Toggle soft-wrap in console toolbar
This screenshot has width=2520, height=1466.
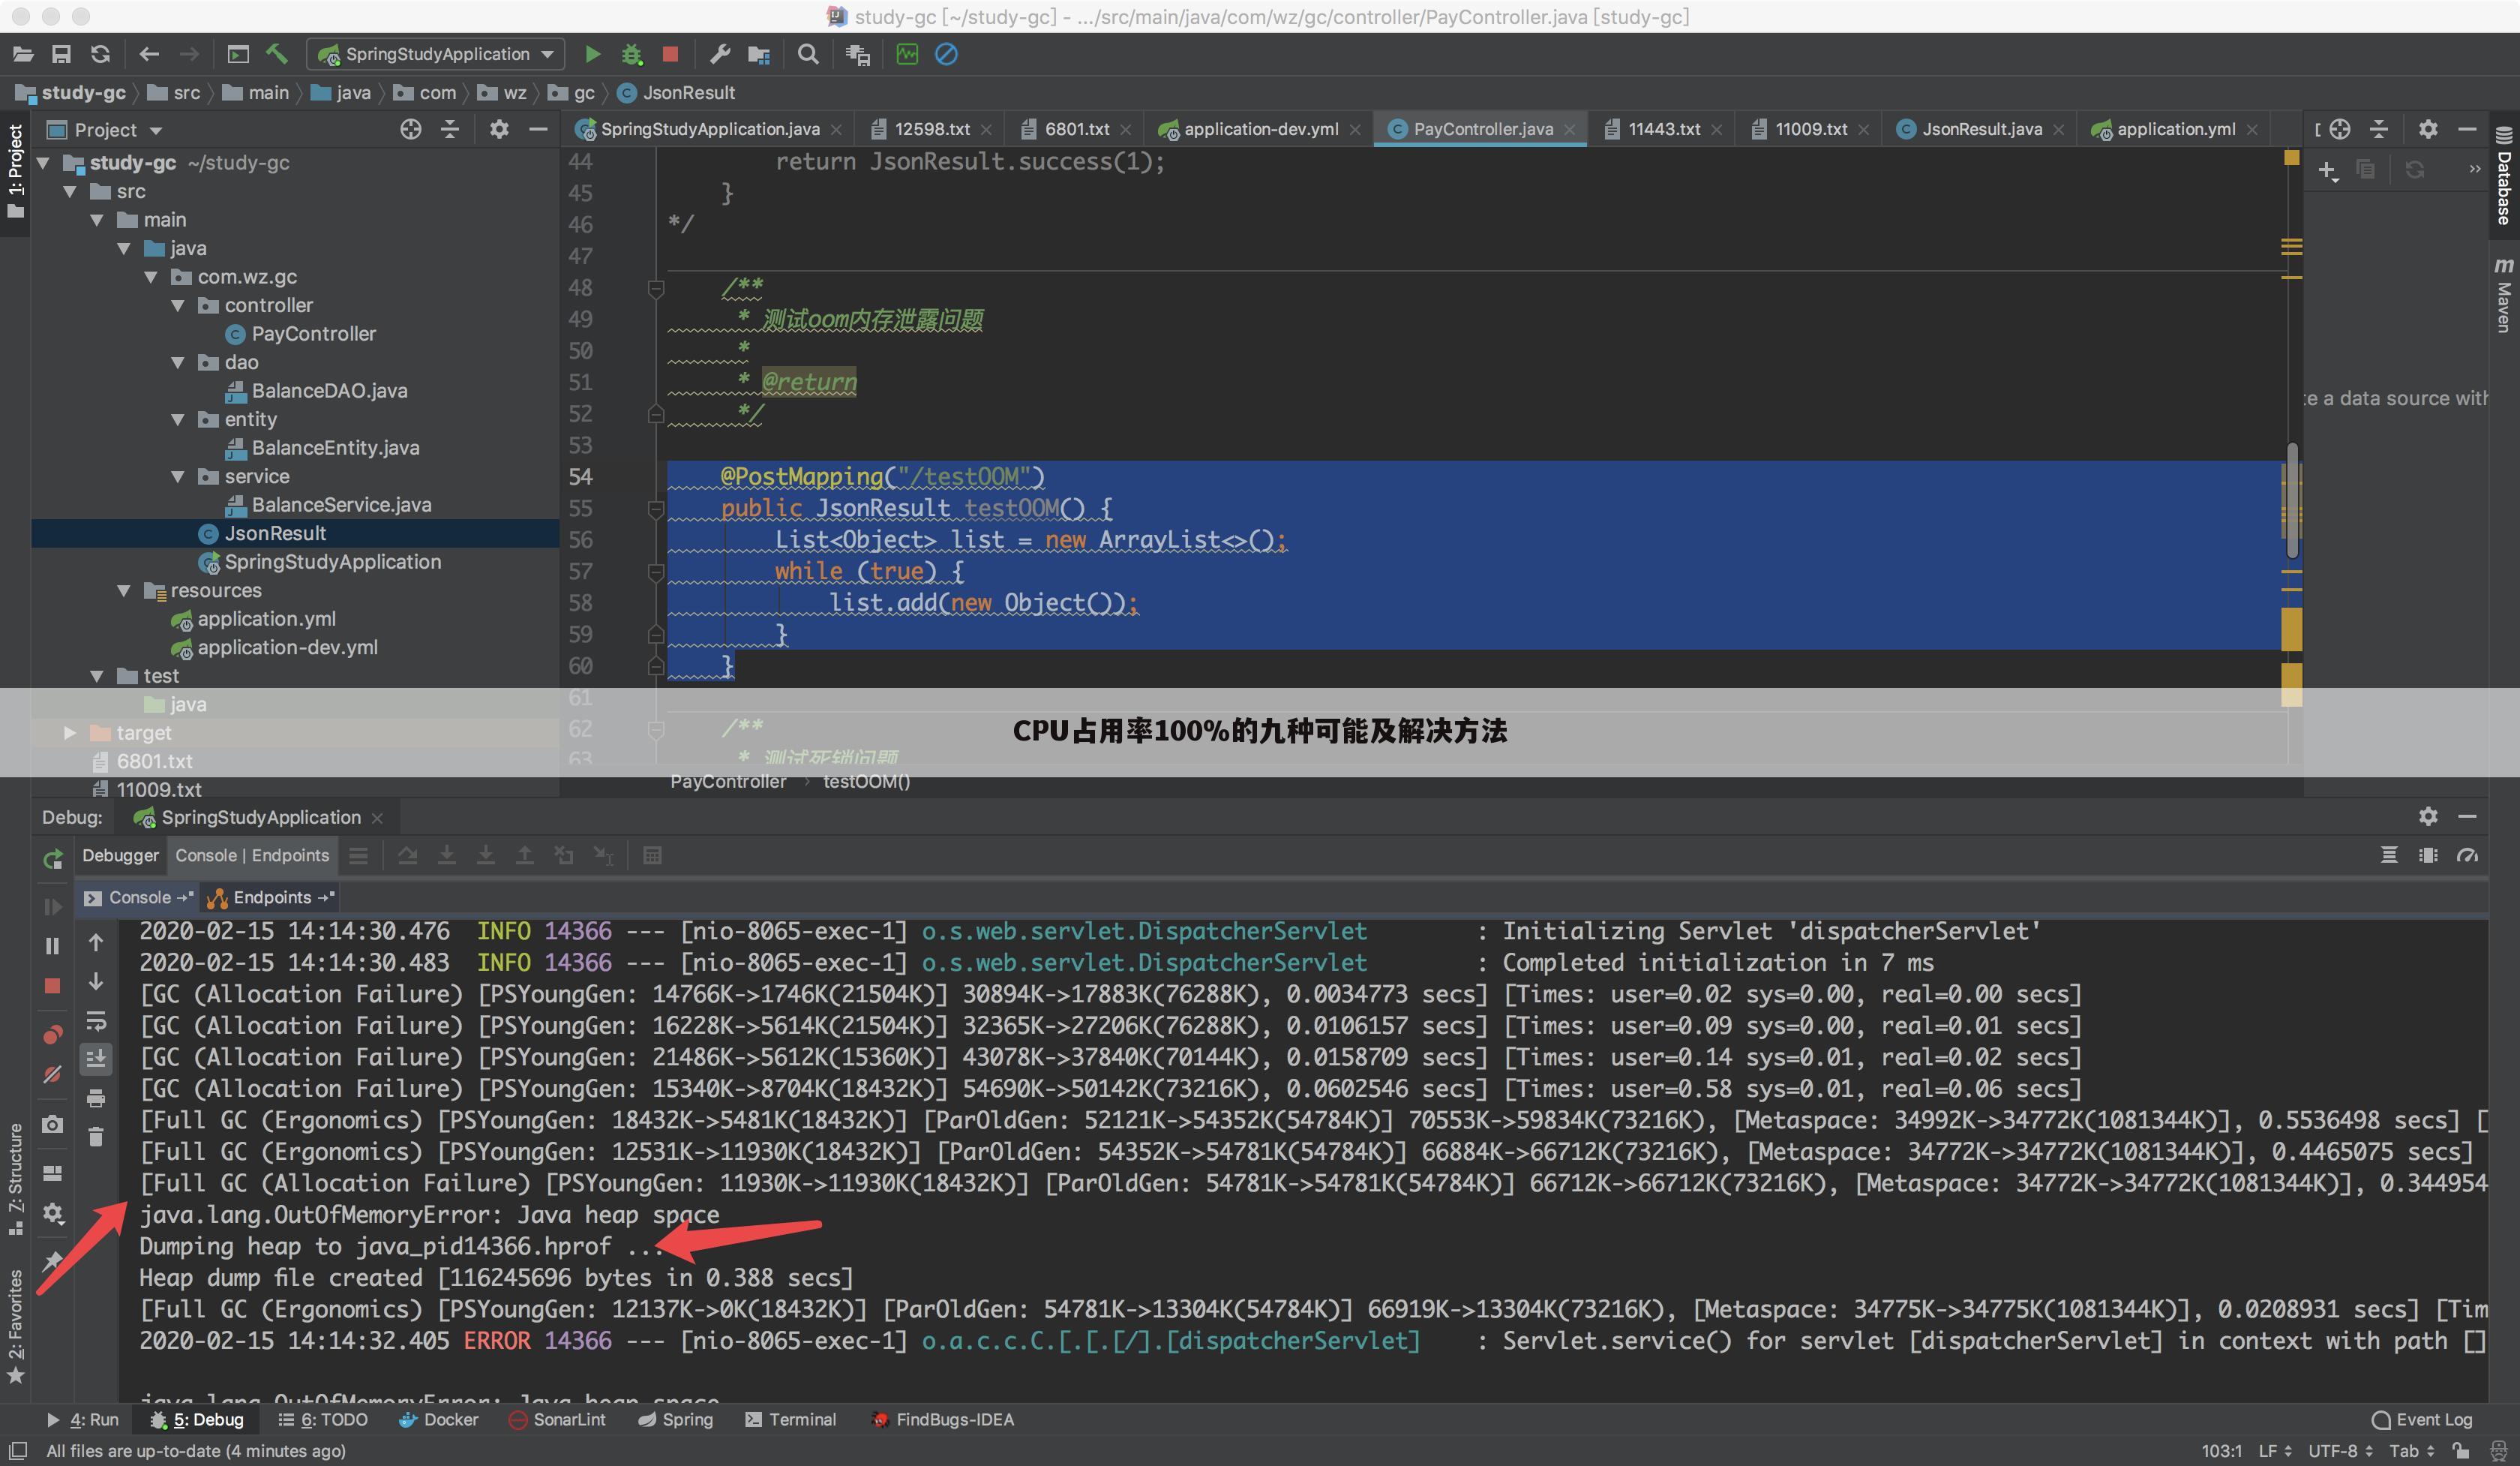(96, 1021)
